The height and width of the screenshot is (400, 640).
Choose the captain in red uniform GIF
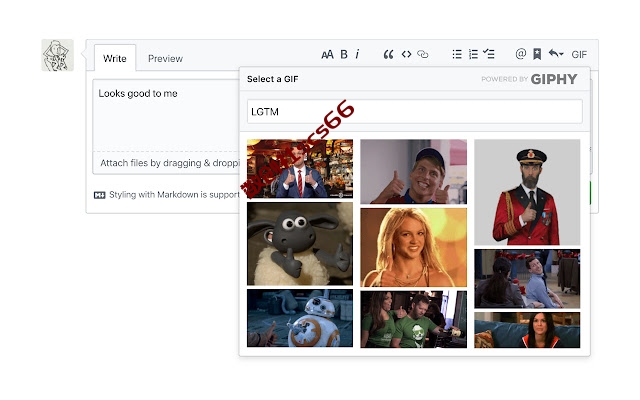[527, 192]
